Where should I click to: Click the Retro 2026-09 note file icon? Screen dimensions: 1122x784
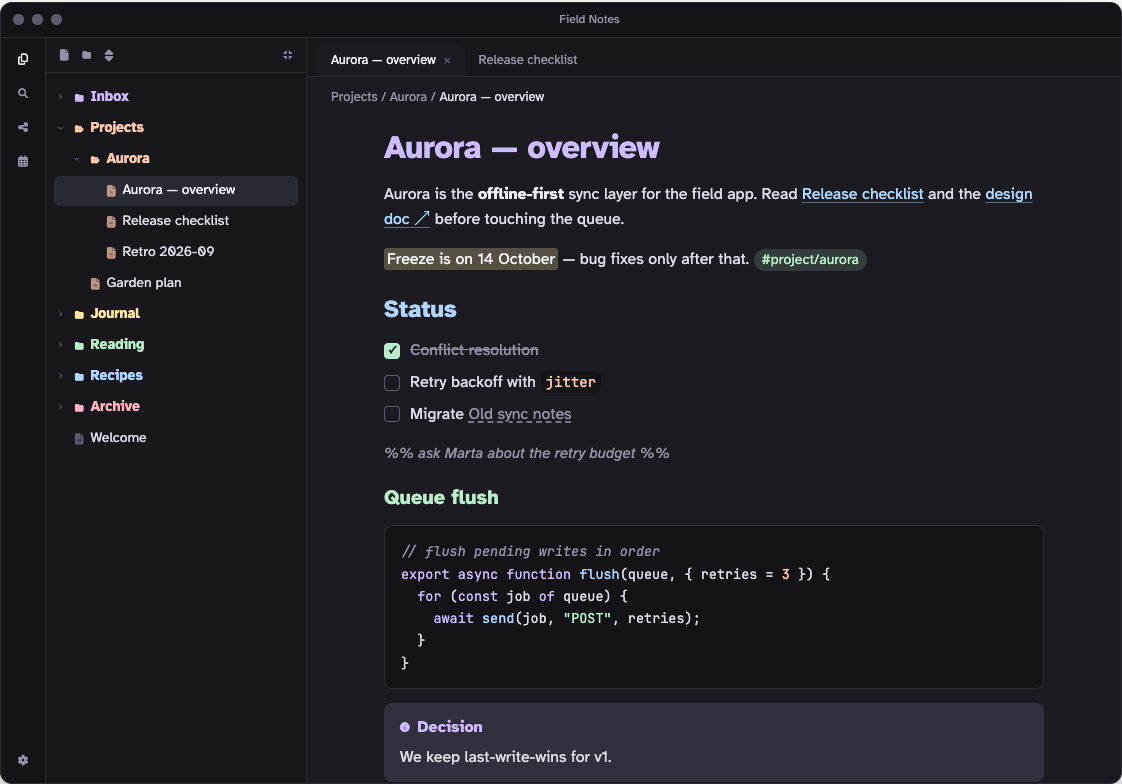[111, 253]
